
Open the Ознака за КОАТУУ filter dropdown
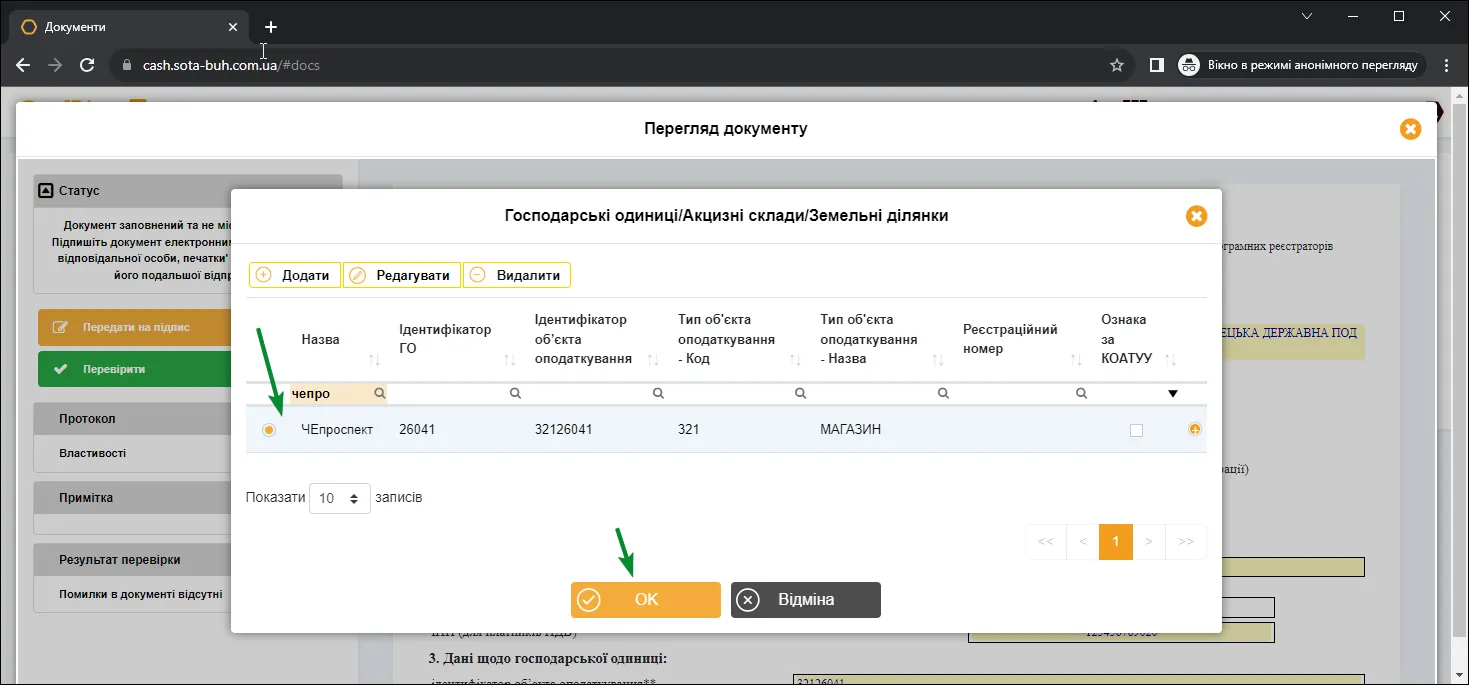1173,394
